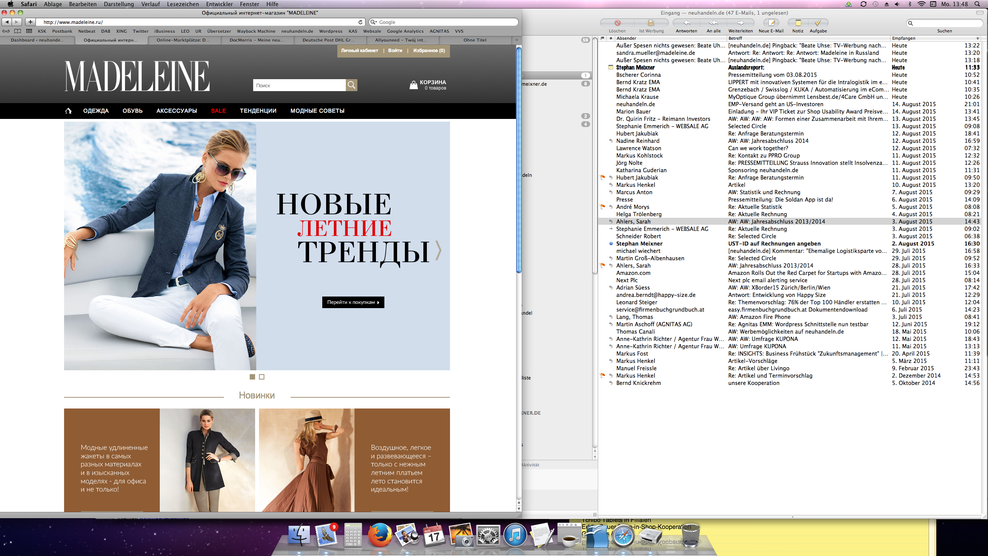Screen dimensions: 988x556
Task: Click the Wi-Fi icon in the menu bar
Action: 921,4
